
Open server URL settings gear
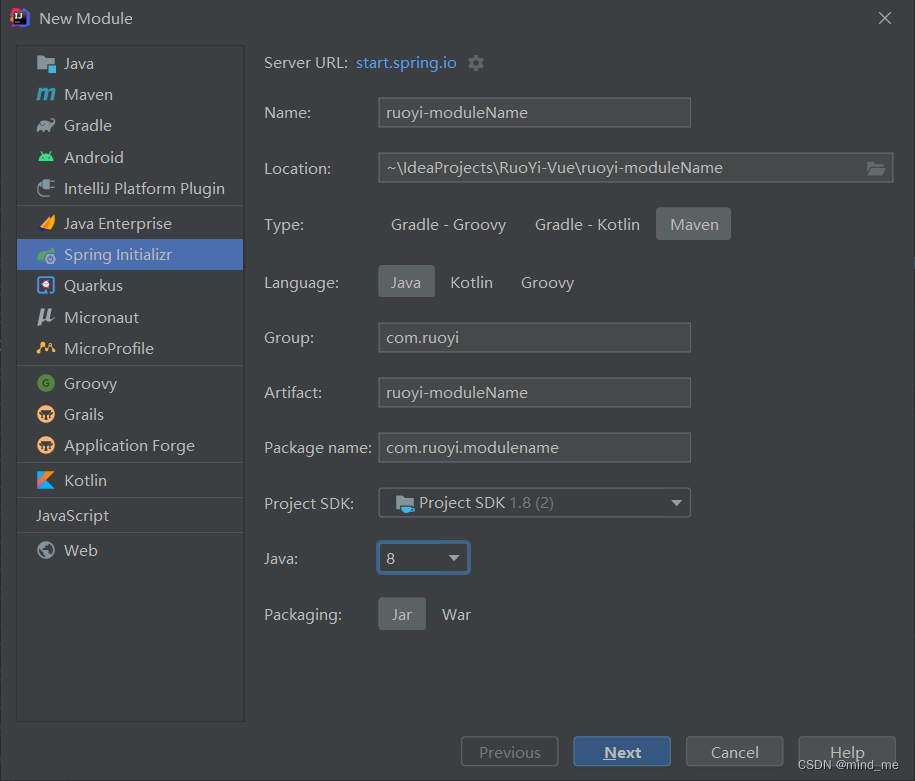click(x=476, y=63)
